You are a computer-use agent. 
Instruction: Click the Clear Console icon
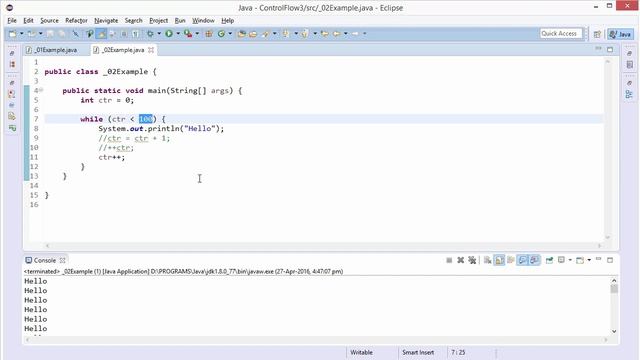tap(487, 260)
